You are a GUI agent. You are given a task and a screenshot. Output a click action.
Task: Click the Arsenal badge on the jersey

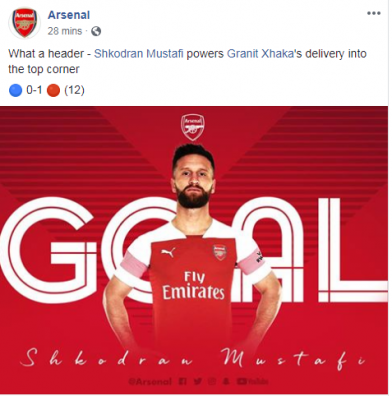pyautogui.click(x=220, y=252)
